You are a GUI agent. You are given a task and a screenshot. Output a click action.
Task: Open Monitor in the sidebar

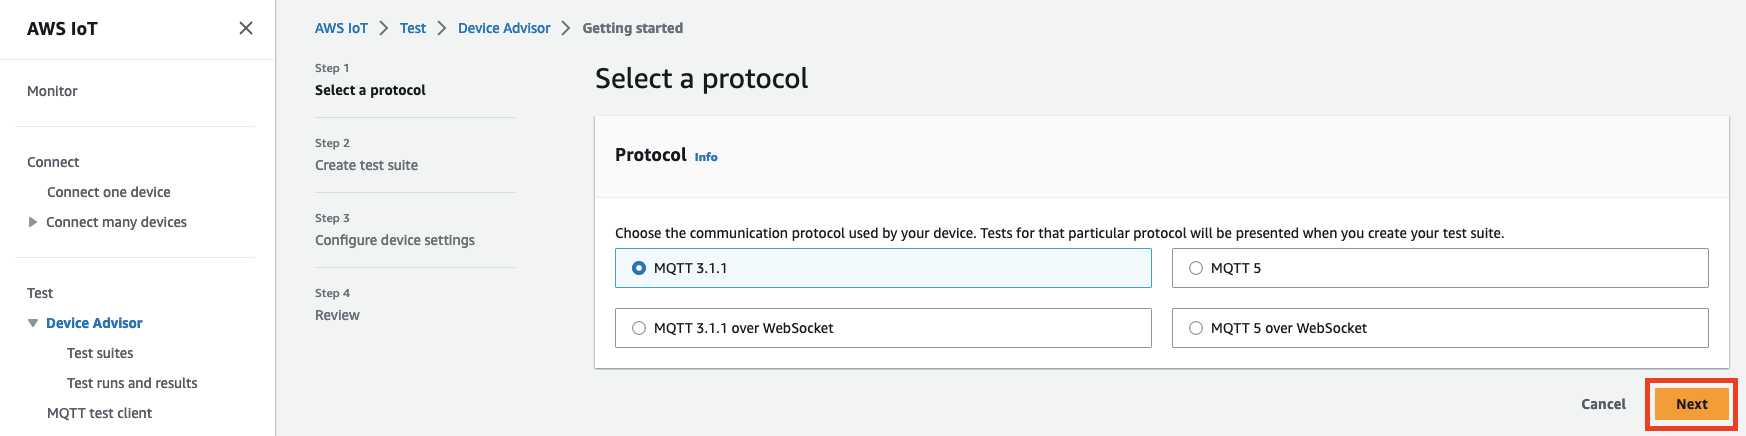52,91
